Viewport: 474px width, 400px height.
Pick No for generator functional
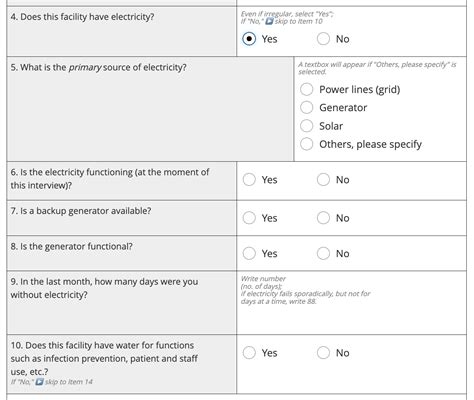coord(323,253)
